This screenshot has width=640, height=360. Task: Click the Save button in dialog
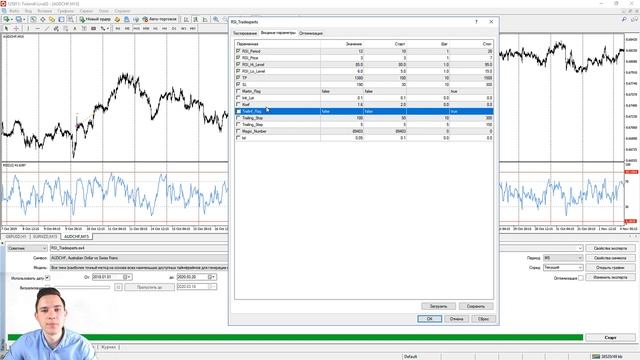[476, 306]
